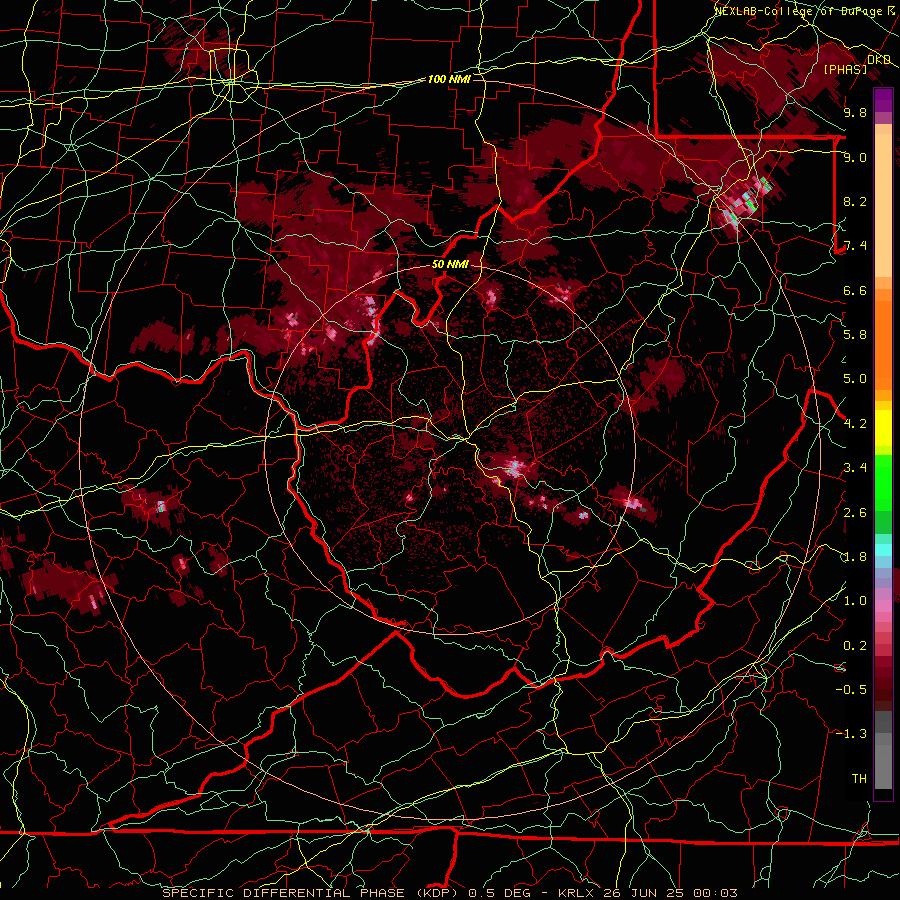Click the [PHAS] unit label
The image size is (900, 900).
(845, 69)
